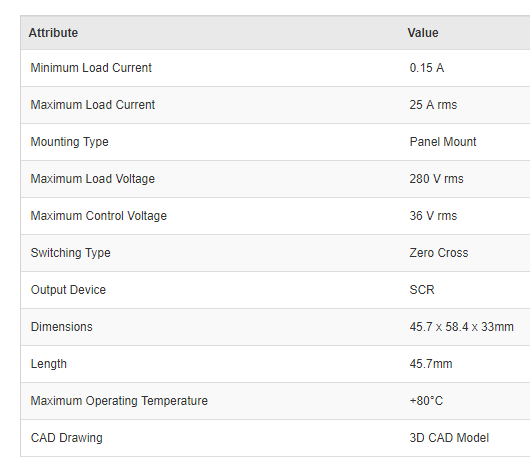
Task: Select the Maximum Load Current row label
Action: tap(93, 105)
